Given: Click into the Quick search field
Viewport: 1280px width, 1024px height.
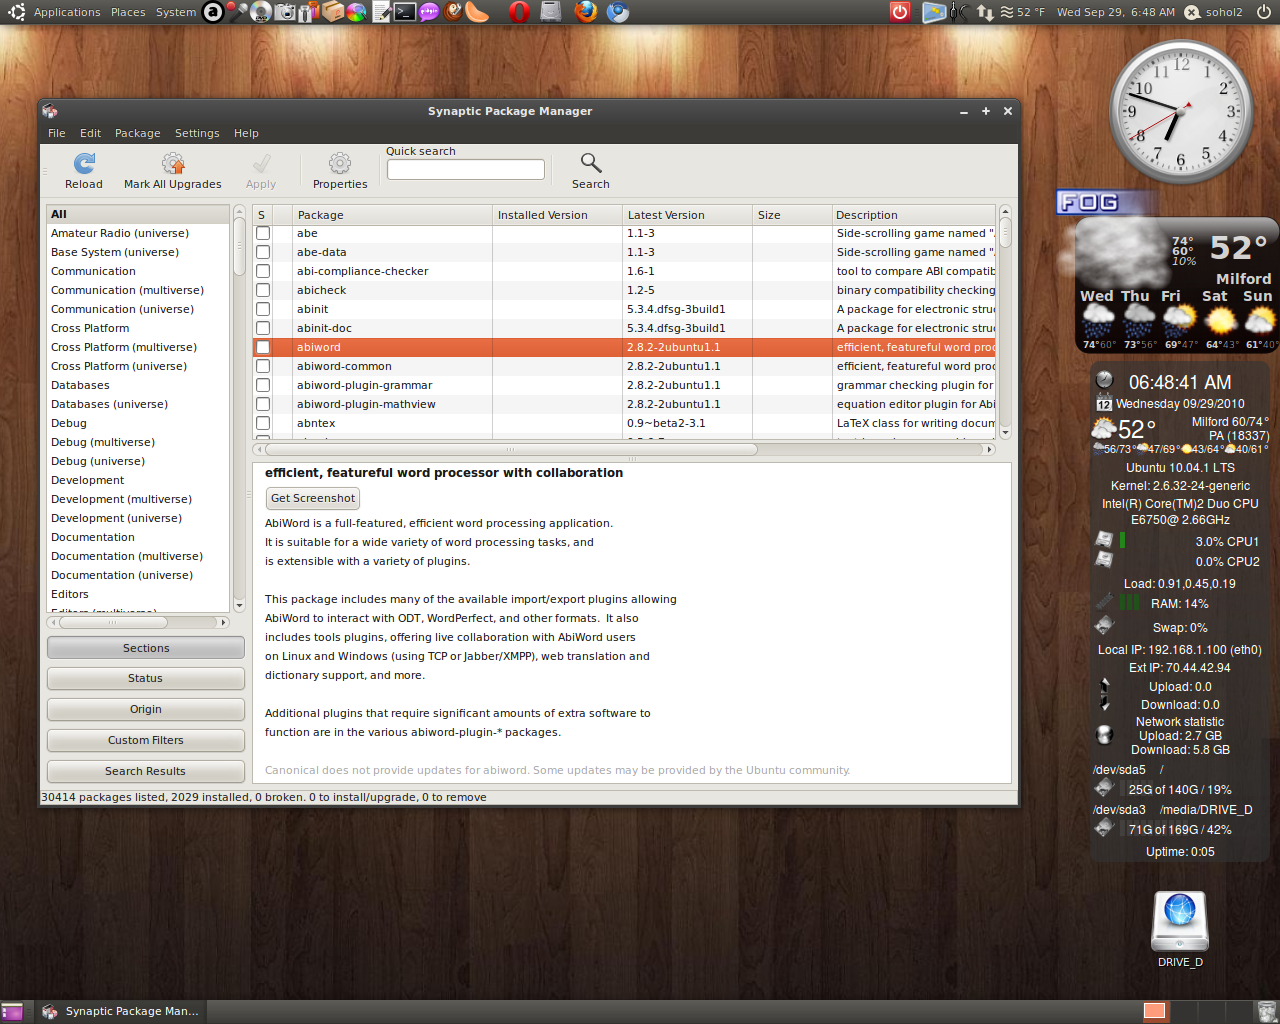Looking at the screenshot, I should tap(466, 170).
